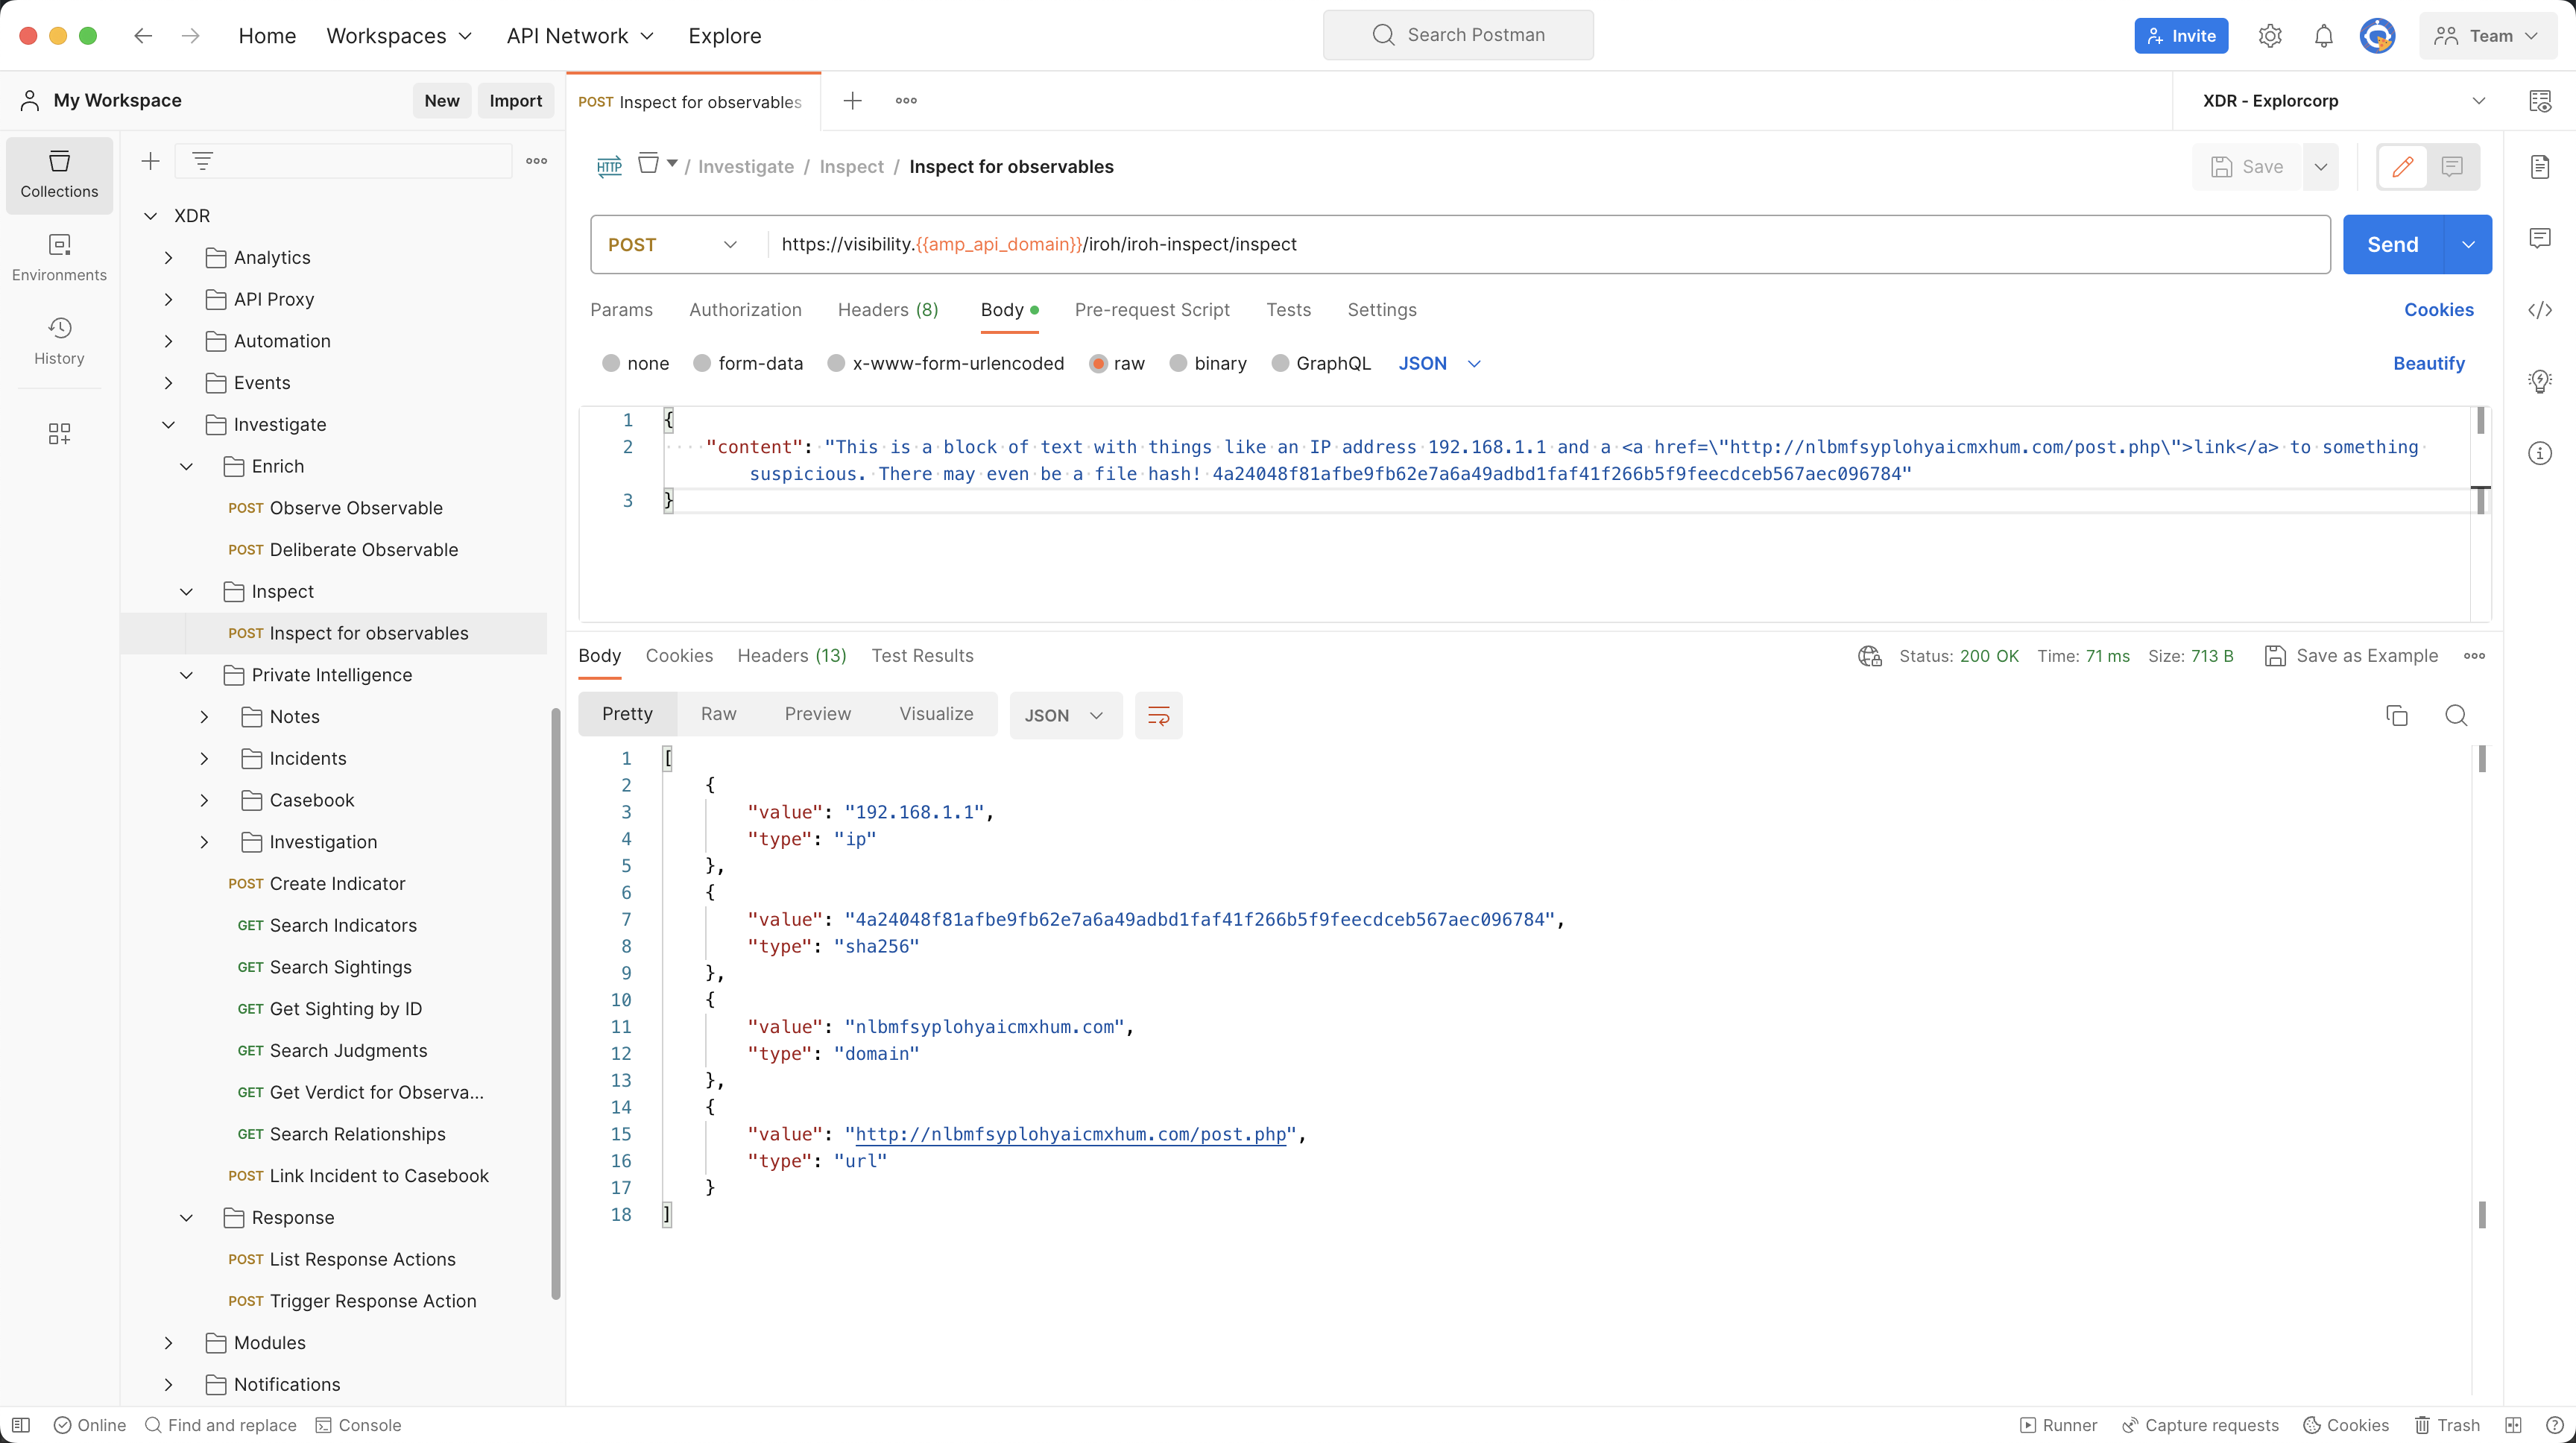
Task: Click the code snippet icon
Action: [2540, 310]
